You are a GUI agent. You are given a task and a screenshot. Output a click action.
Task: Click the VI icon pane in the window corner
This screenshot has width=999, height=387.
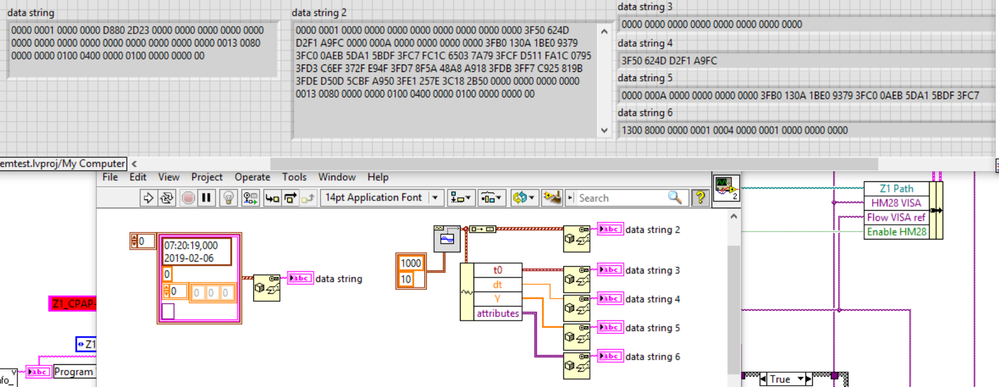726,189
